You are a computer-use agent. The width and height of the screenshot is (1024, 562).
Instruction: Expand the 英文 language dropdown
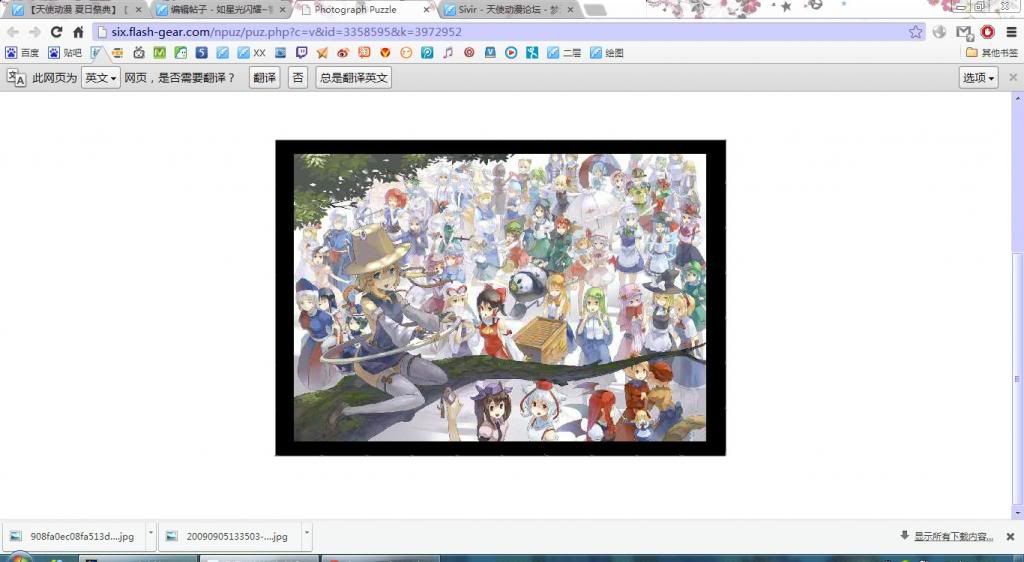click(x=100, y=78)
